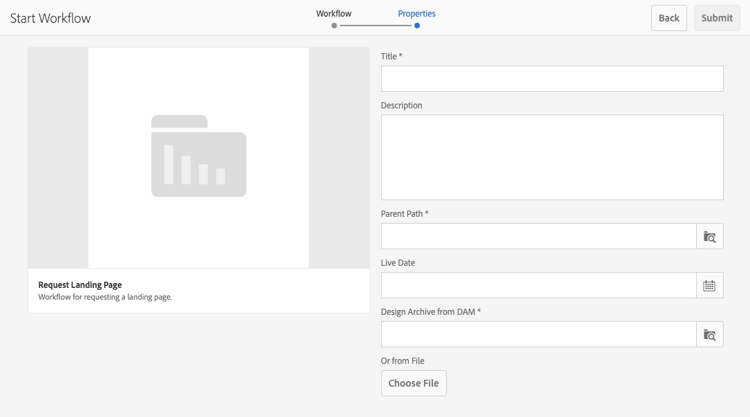Focus the Parent Path input field
750x417 pixels.
click(x=539, y=236)
